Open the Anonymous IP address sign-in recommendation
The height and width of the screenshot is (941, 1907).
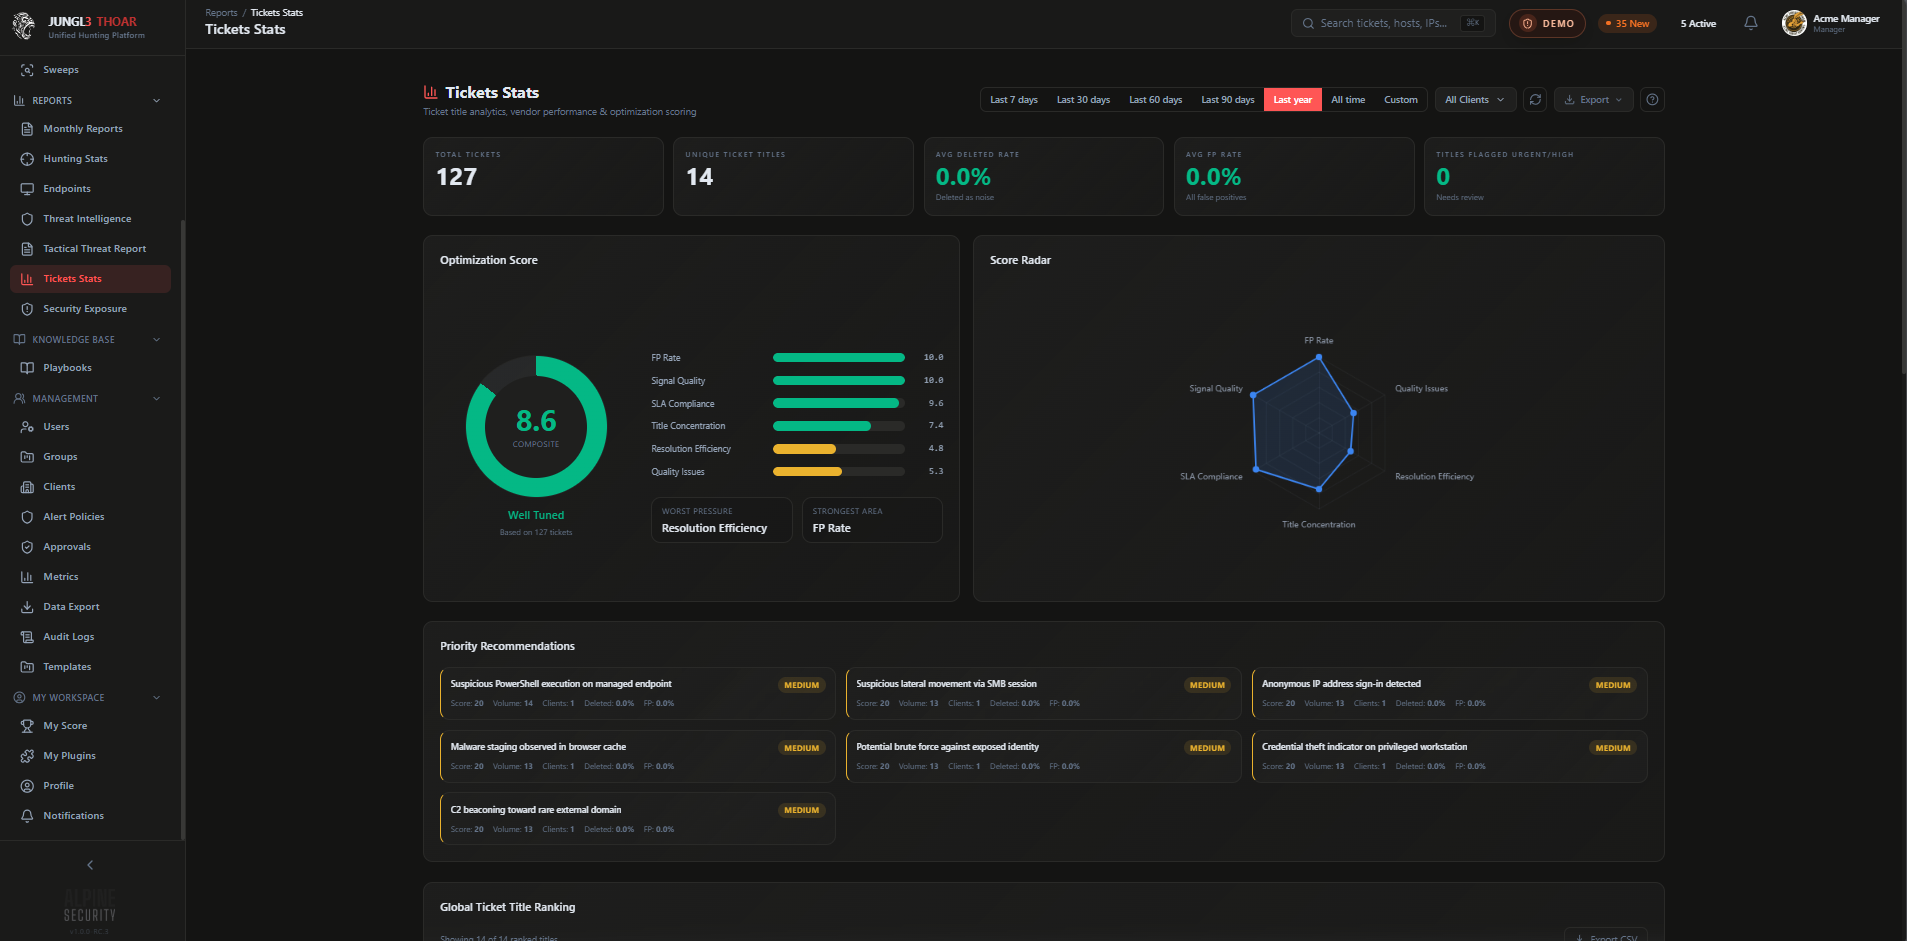(1449, 693)
